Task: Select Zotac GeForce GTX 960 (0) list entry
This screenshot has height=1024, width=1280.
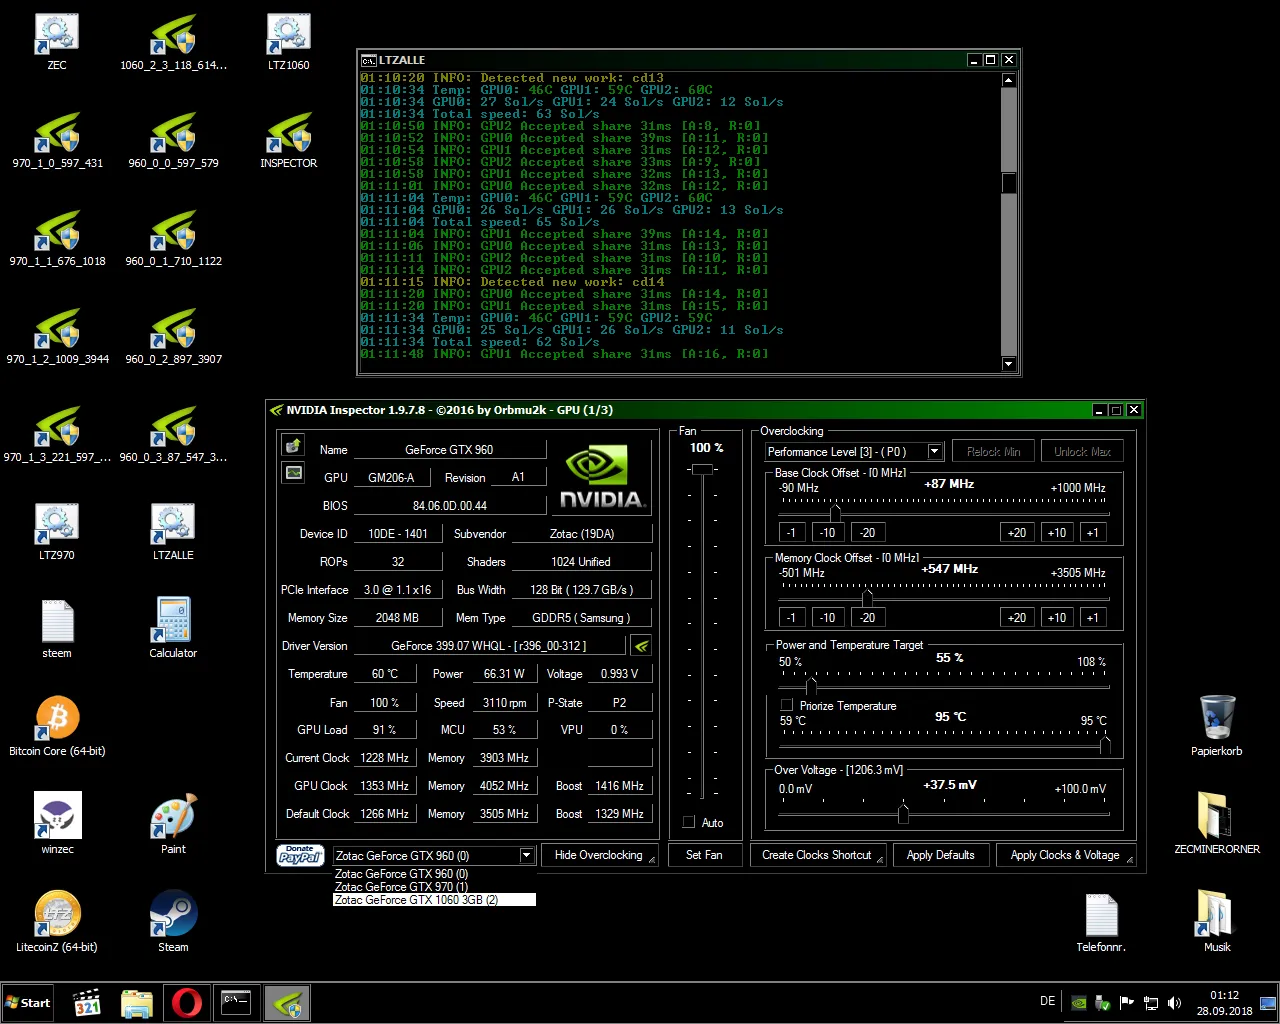Action: [434, 874]
